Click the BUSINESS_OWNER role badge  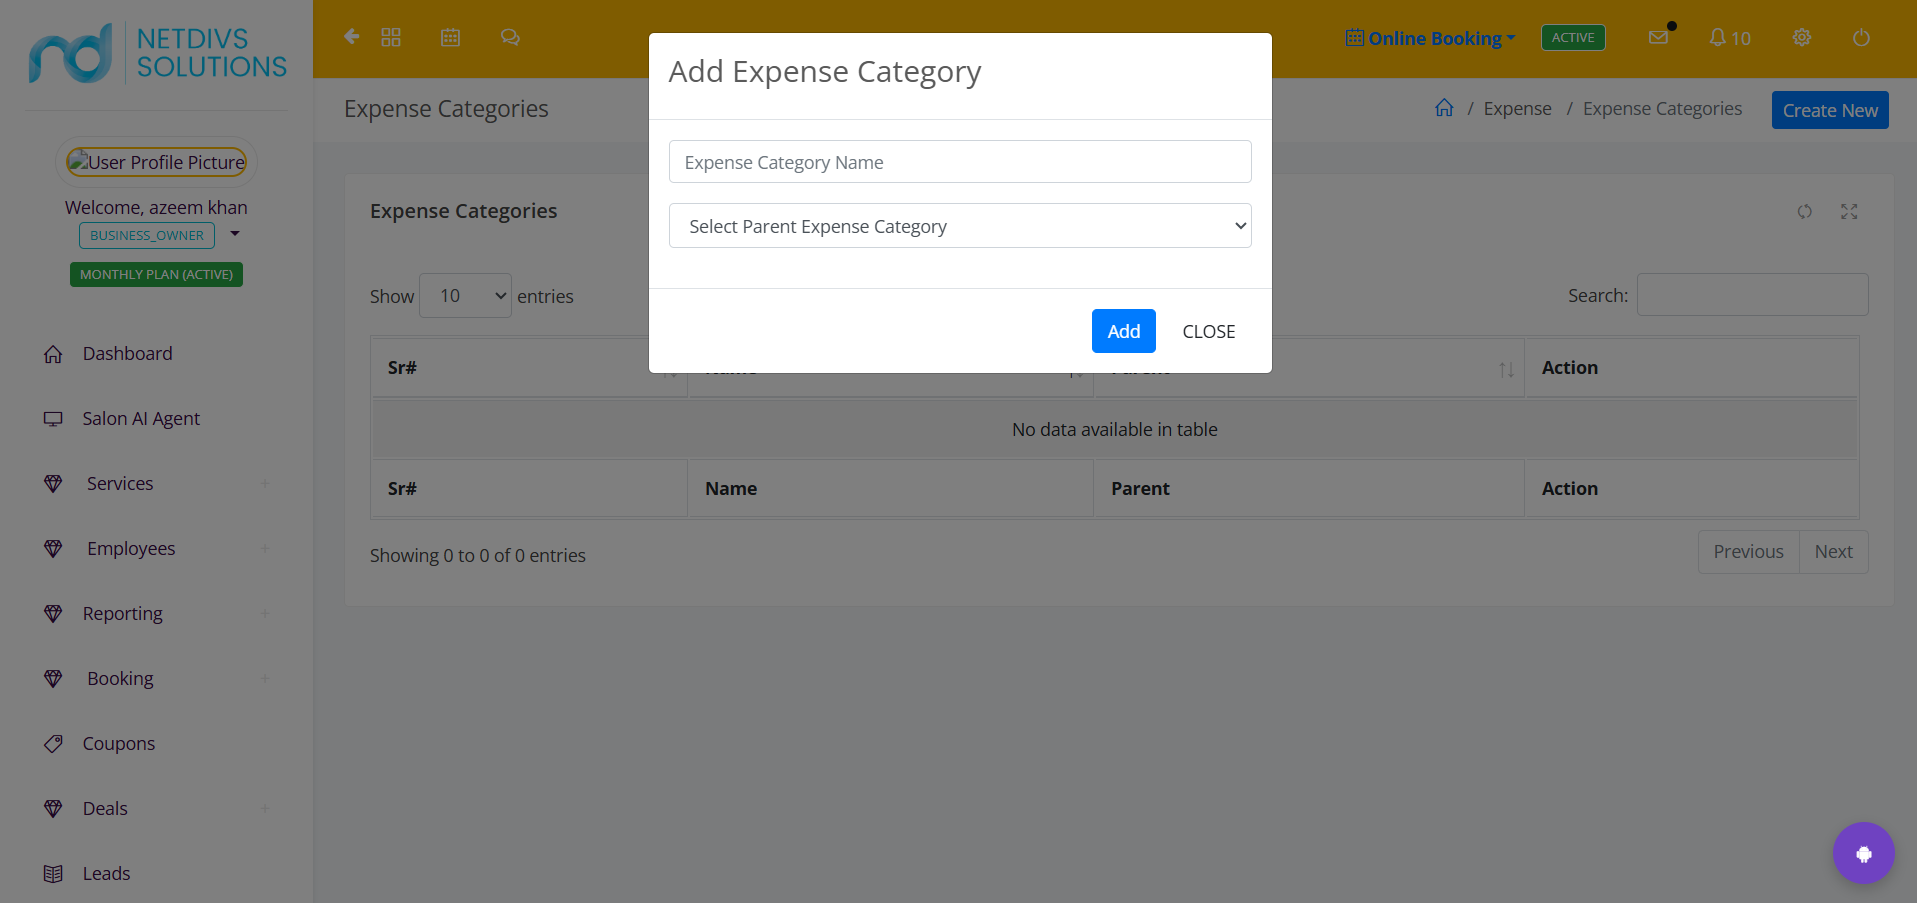pos(147,235)
